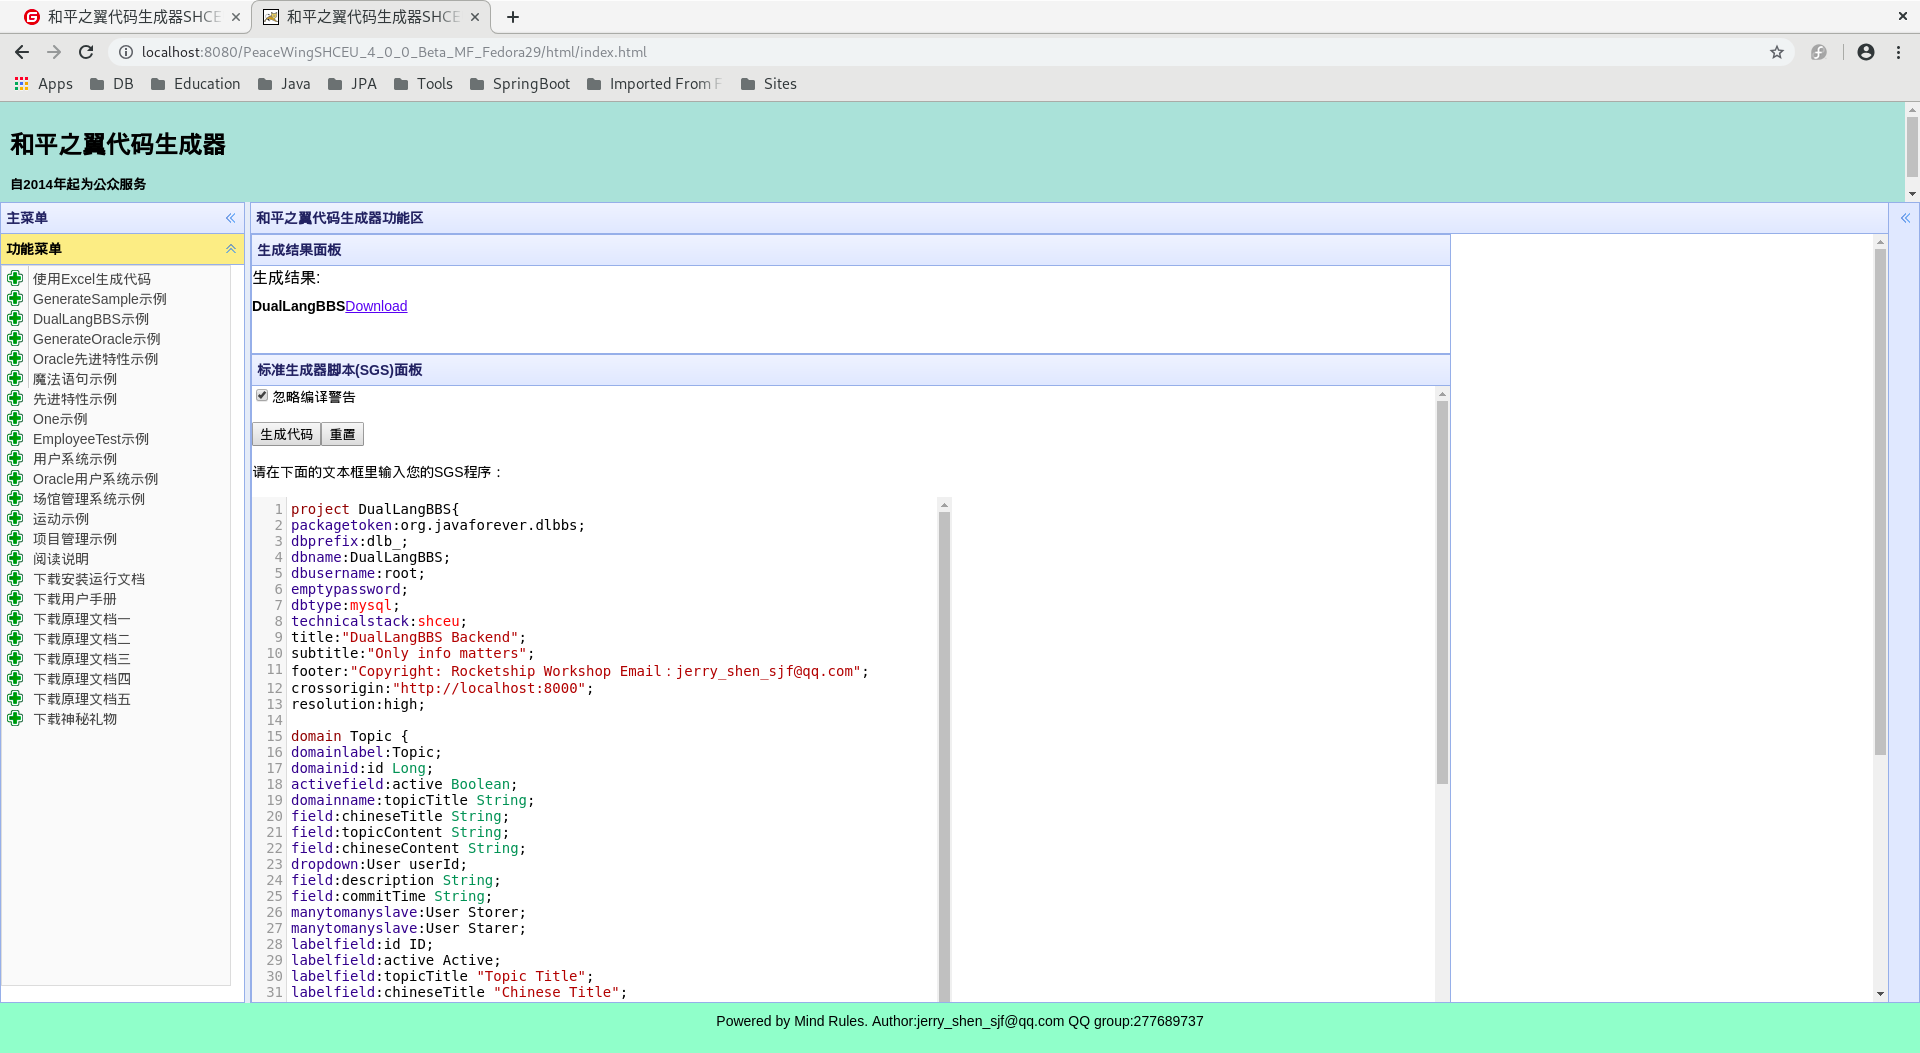
Task: Open 下载原理文档二 menu item
Action: coord(82,639)
